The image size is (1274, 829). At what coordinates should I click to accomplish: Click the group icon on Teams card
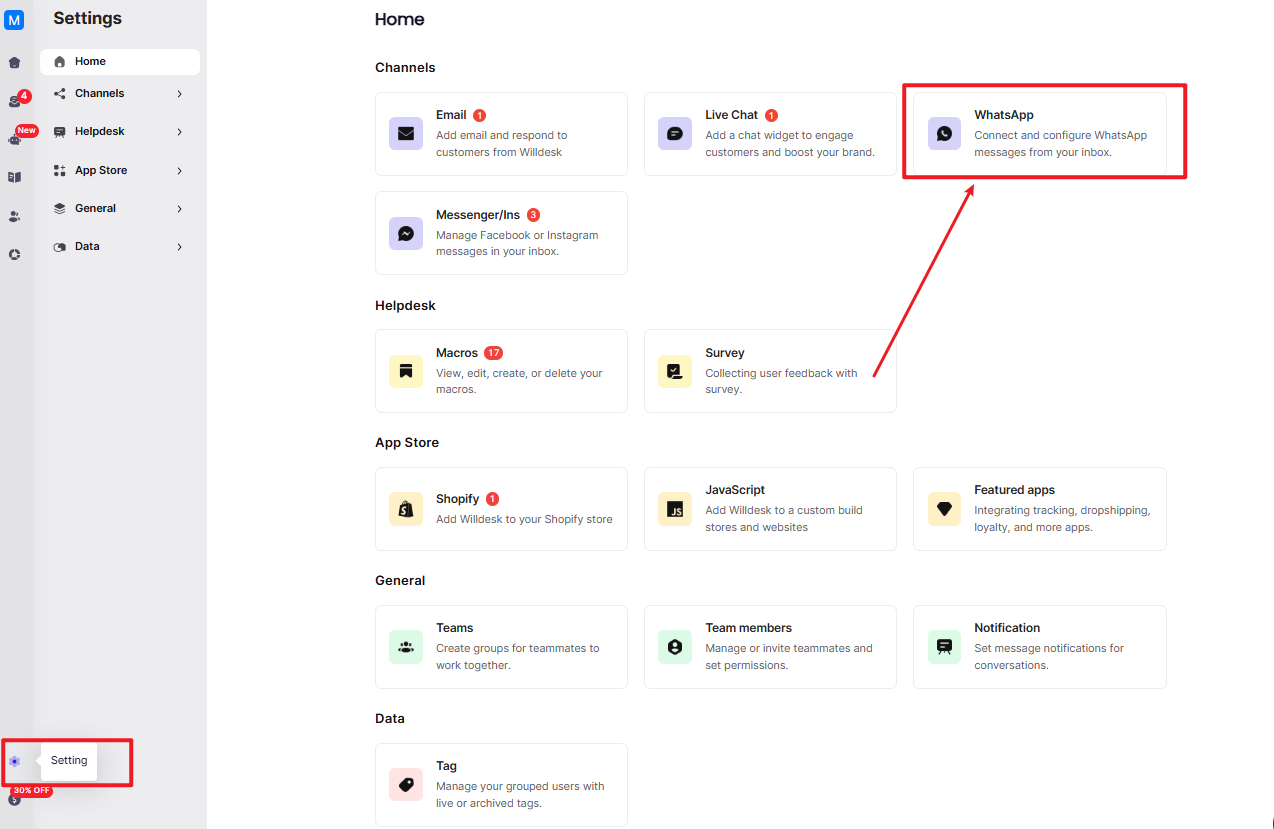point(406,647)
